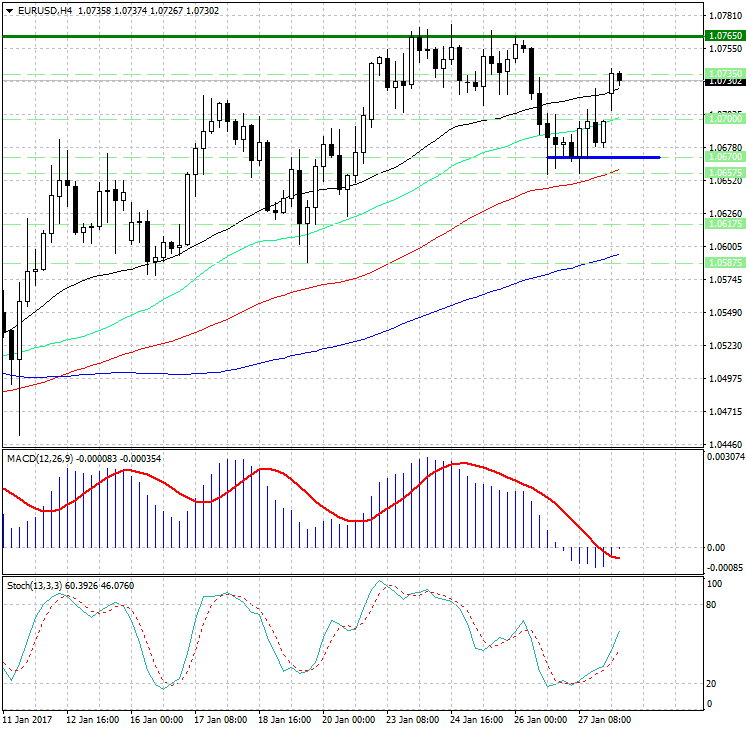
Task: Click the 26 Jan 00:00 time label
Action: click(540, 720)
